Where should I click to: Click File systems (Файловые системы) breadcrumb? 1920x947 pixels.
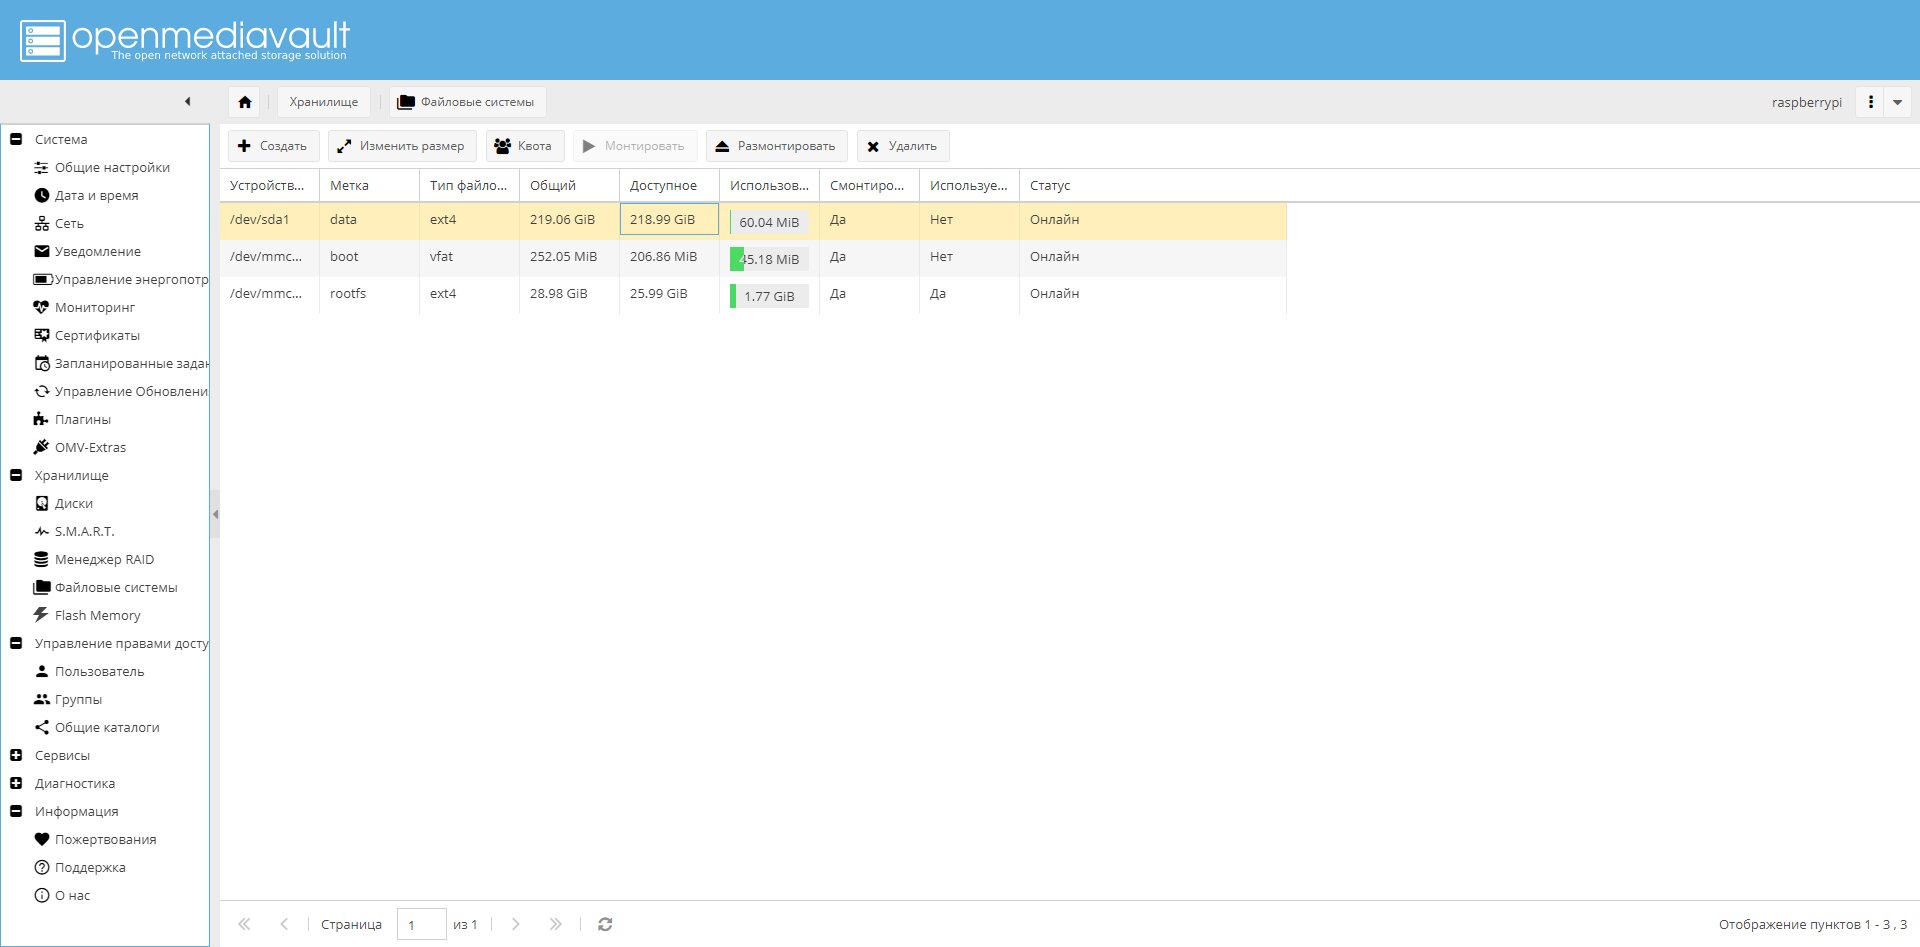[x=467, y=102]
